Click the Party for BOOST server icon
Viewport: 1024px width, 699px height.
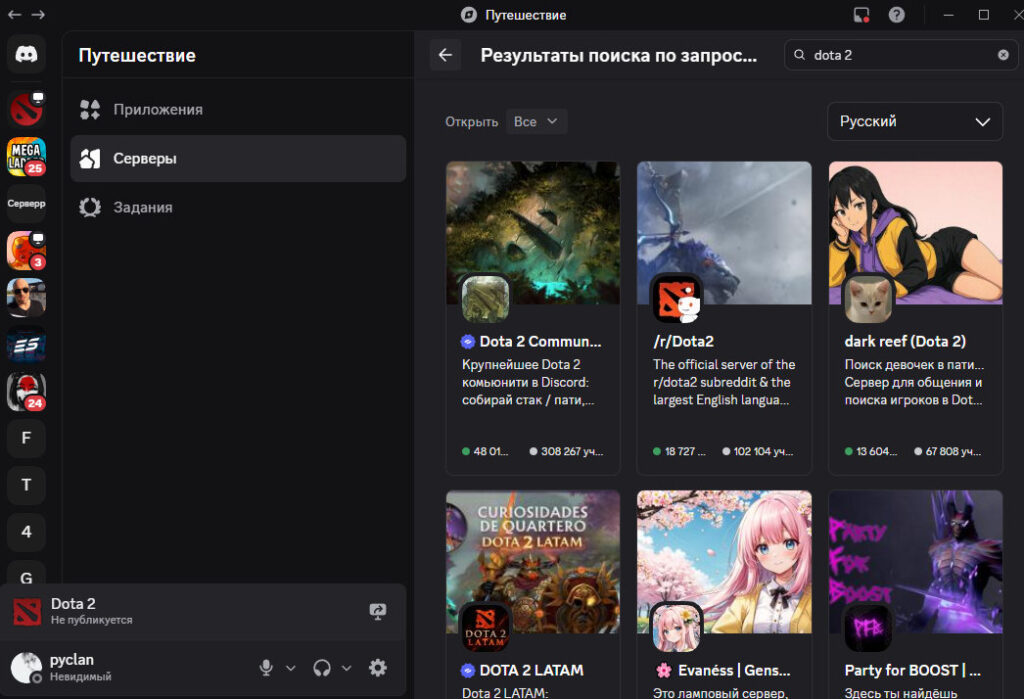[868, 628]
